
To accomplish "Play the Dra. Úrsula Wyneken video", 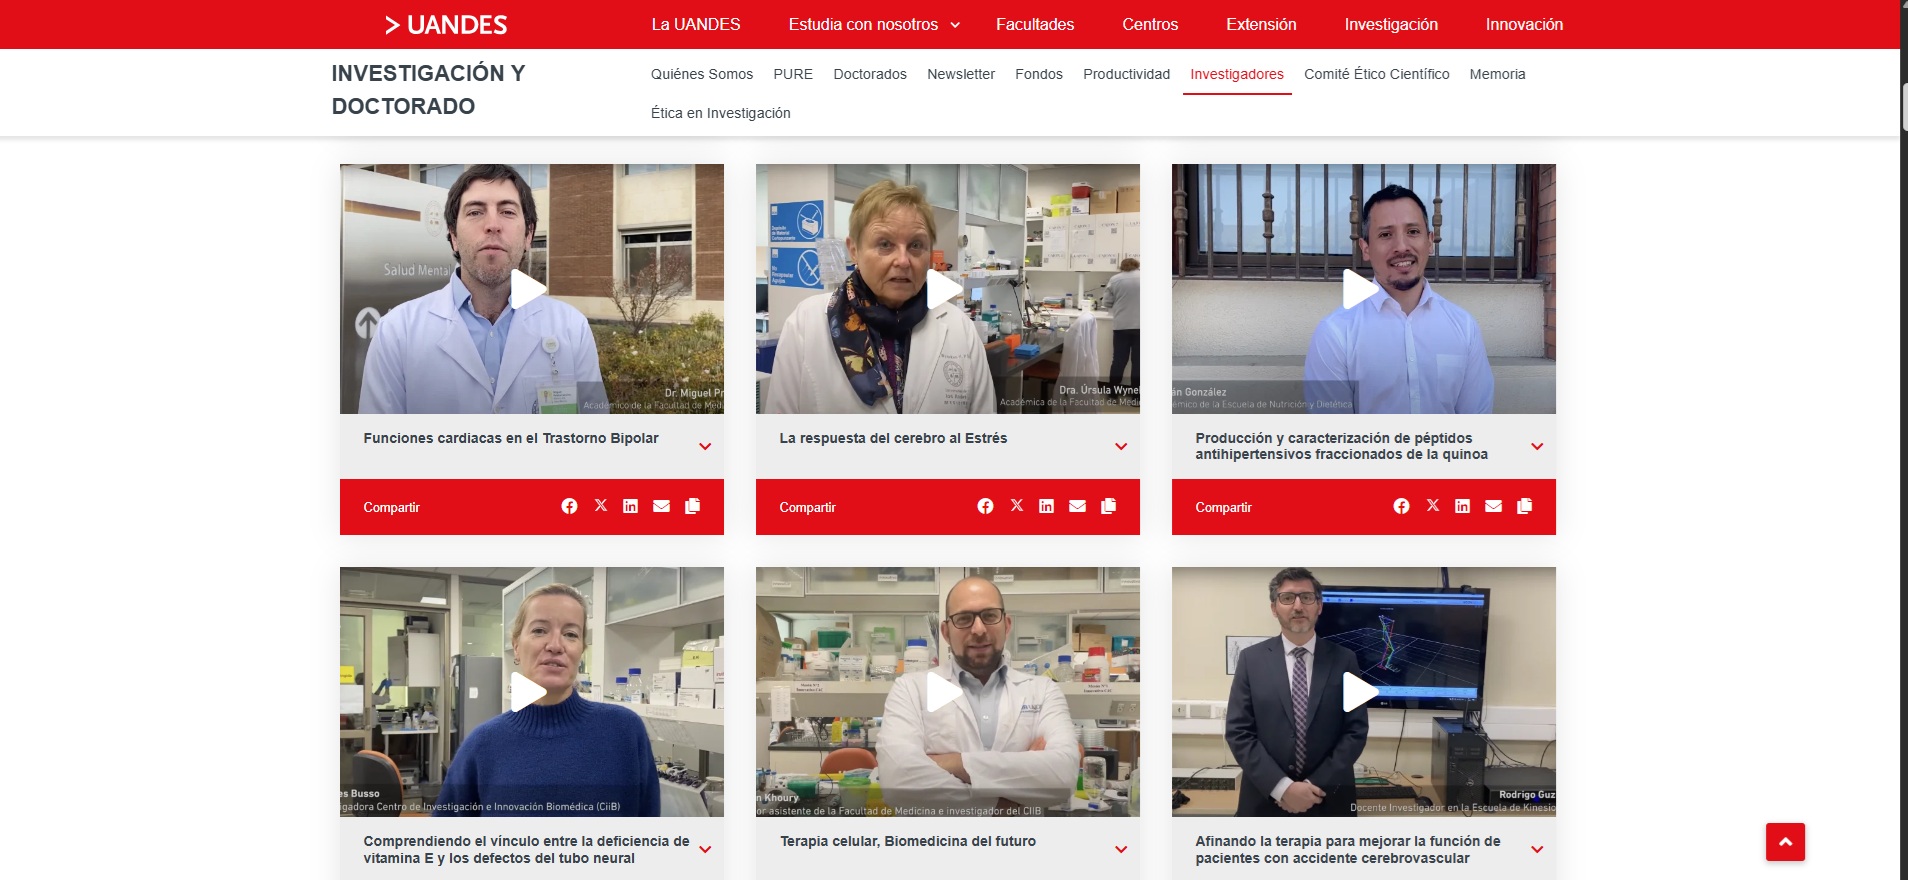I will pos(945,289).
